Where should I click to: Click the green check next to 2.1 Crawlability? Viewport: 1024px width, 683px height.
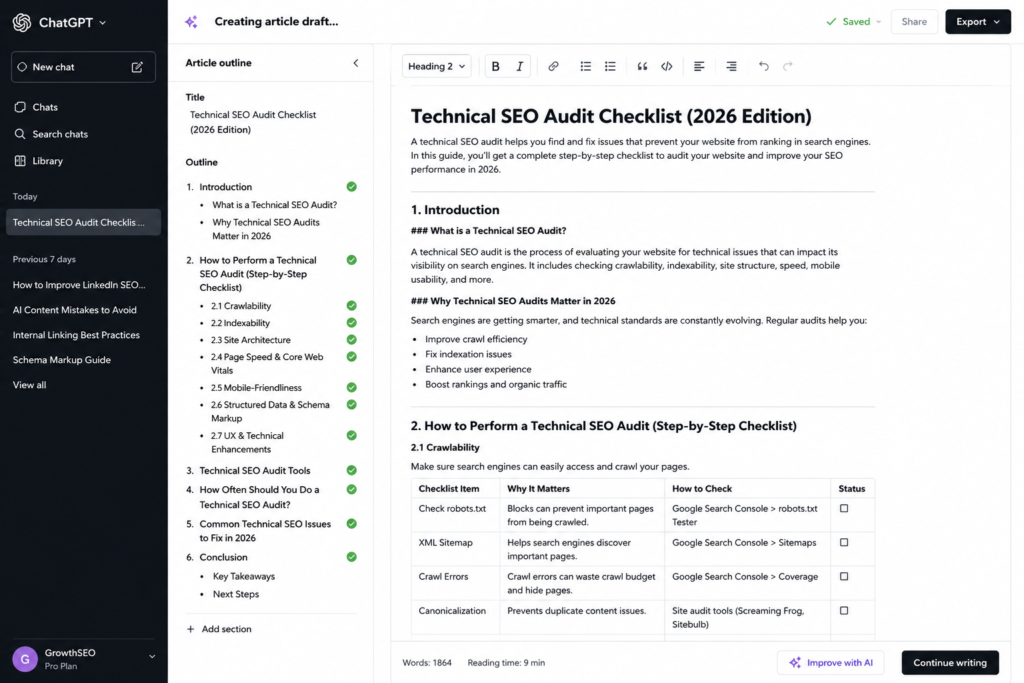(351, 306)
